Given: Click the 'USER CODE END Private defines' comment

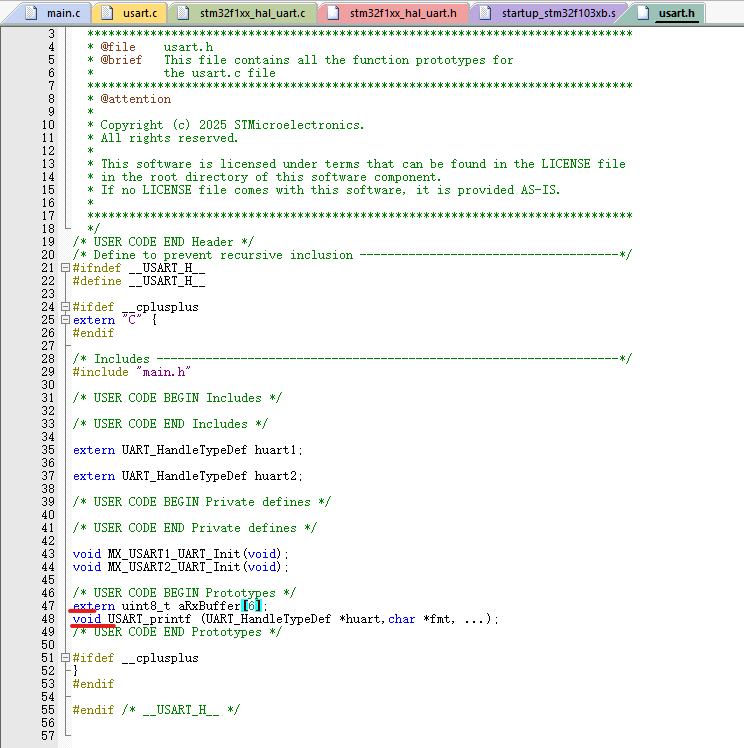Looking at the screenshot, I should tap(195, 528).
